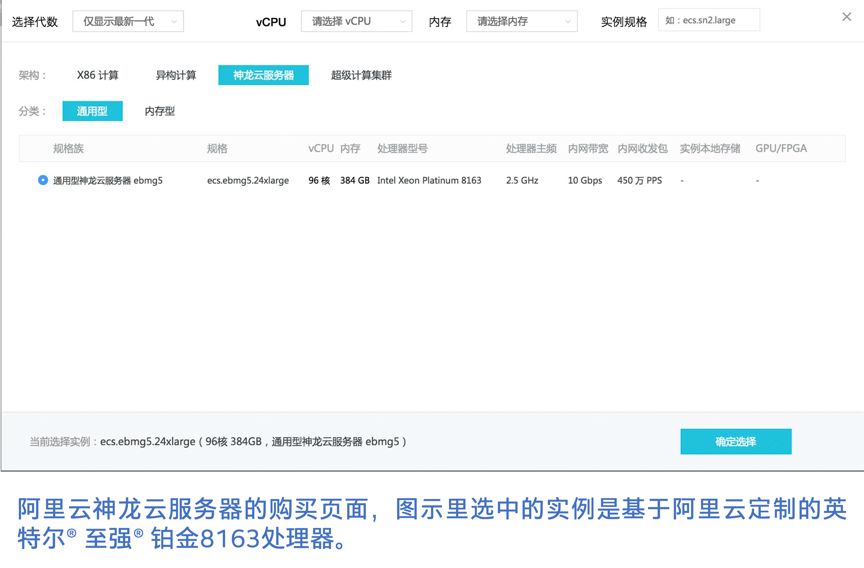
Task: Click the 96 核 vCPU value
Action: [319, 180]
